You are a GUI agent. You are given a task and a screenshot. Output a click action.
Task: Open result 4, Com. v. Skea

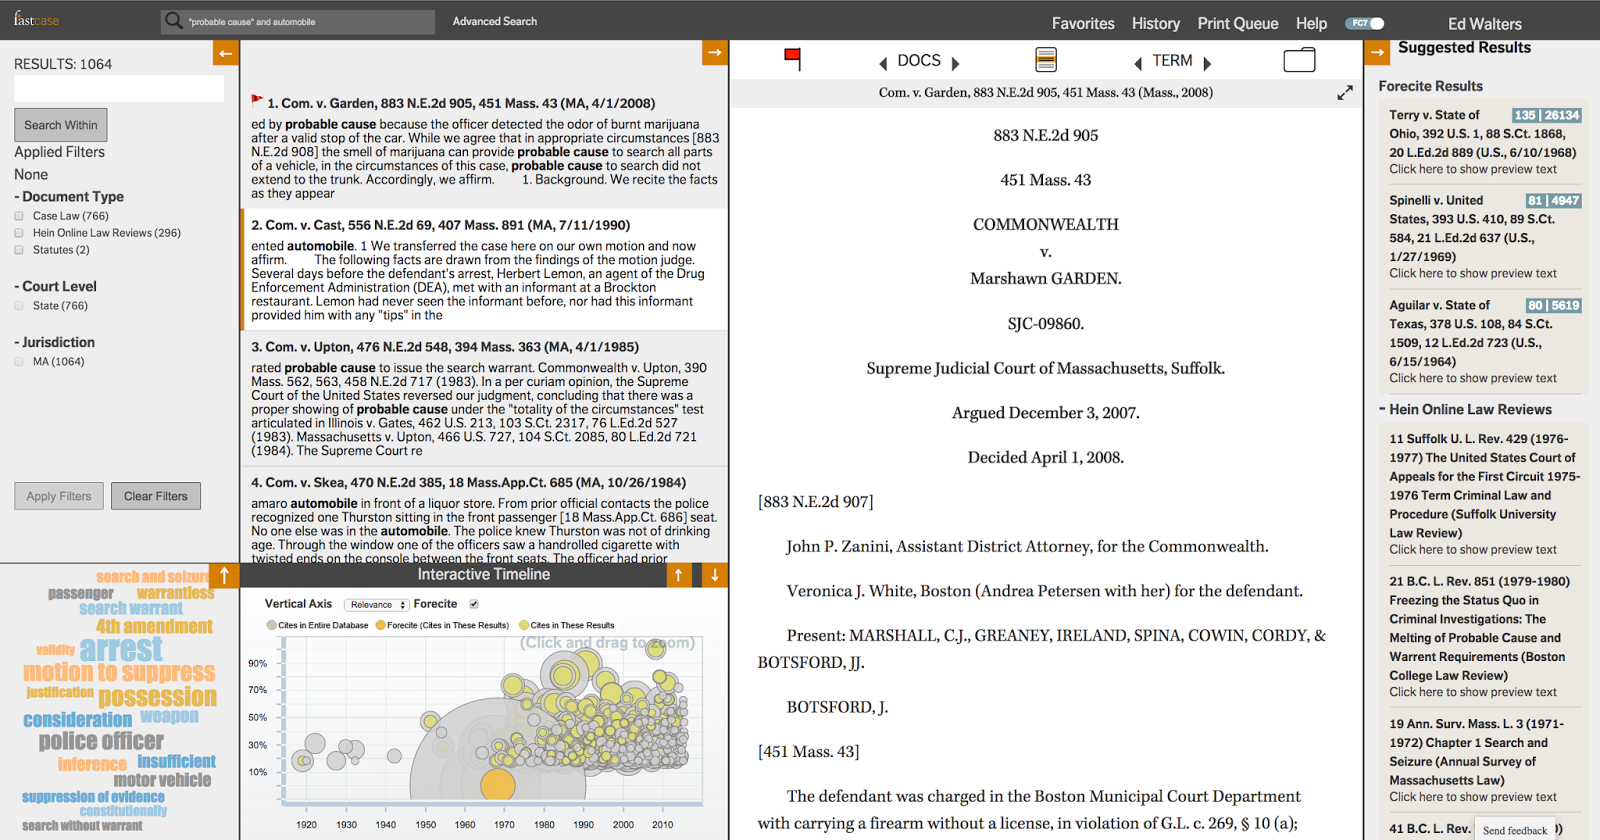(469, 482)
